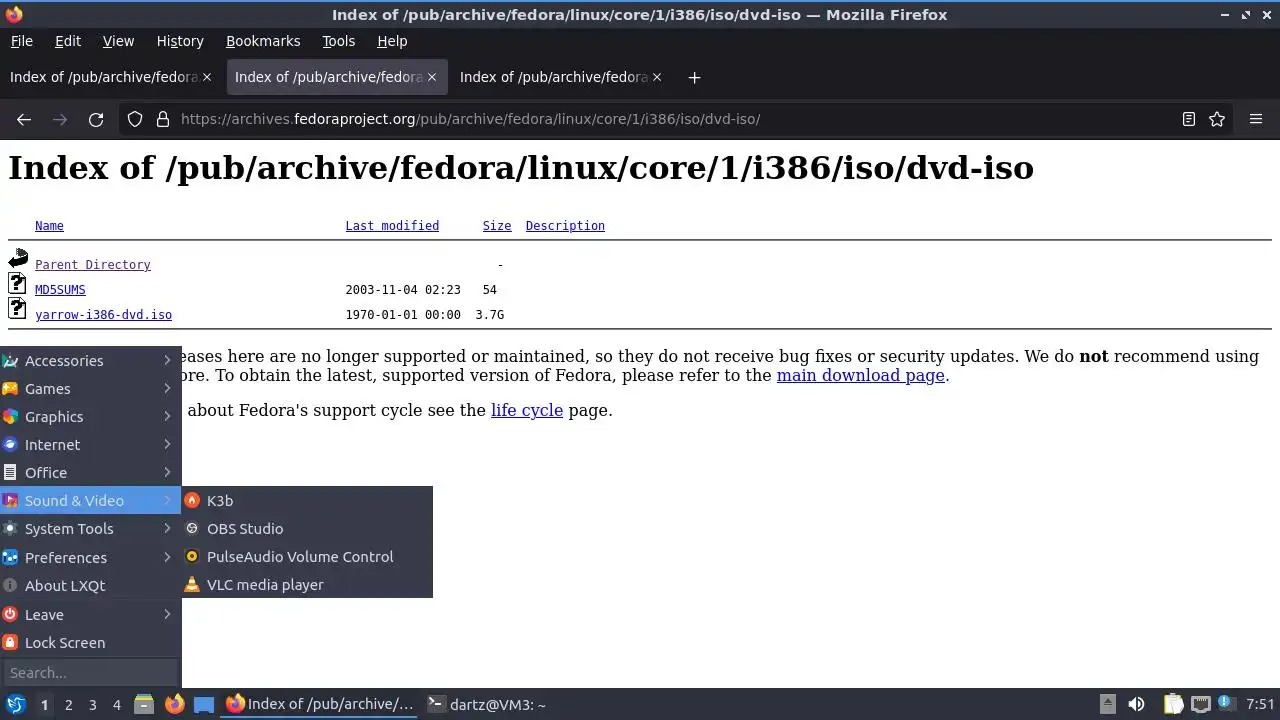Launch Firefox from the quick launch icon
Viewport: 1280px width, 720px height.
(174, 704)
